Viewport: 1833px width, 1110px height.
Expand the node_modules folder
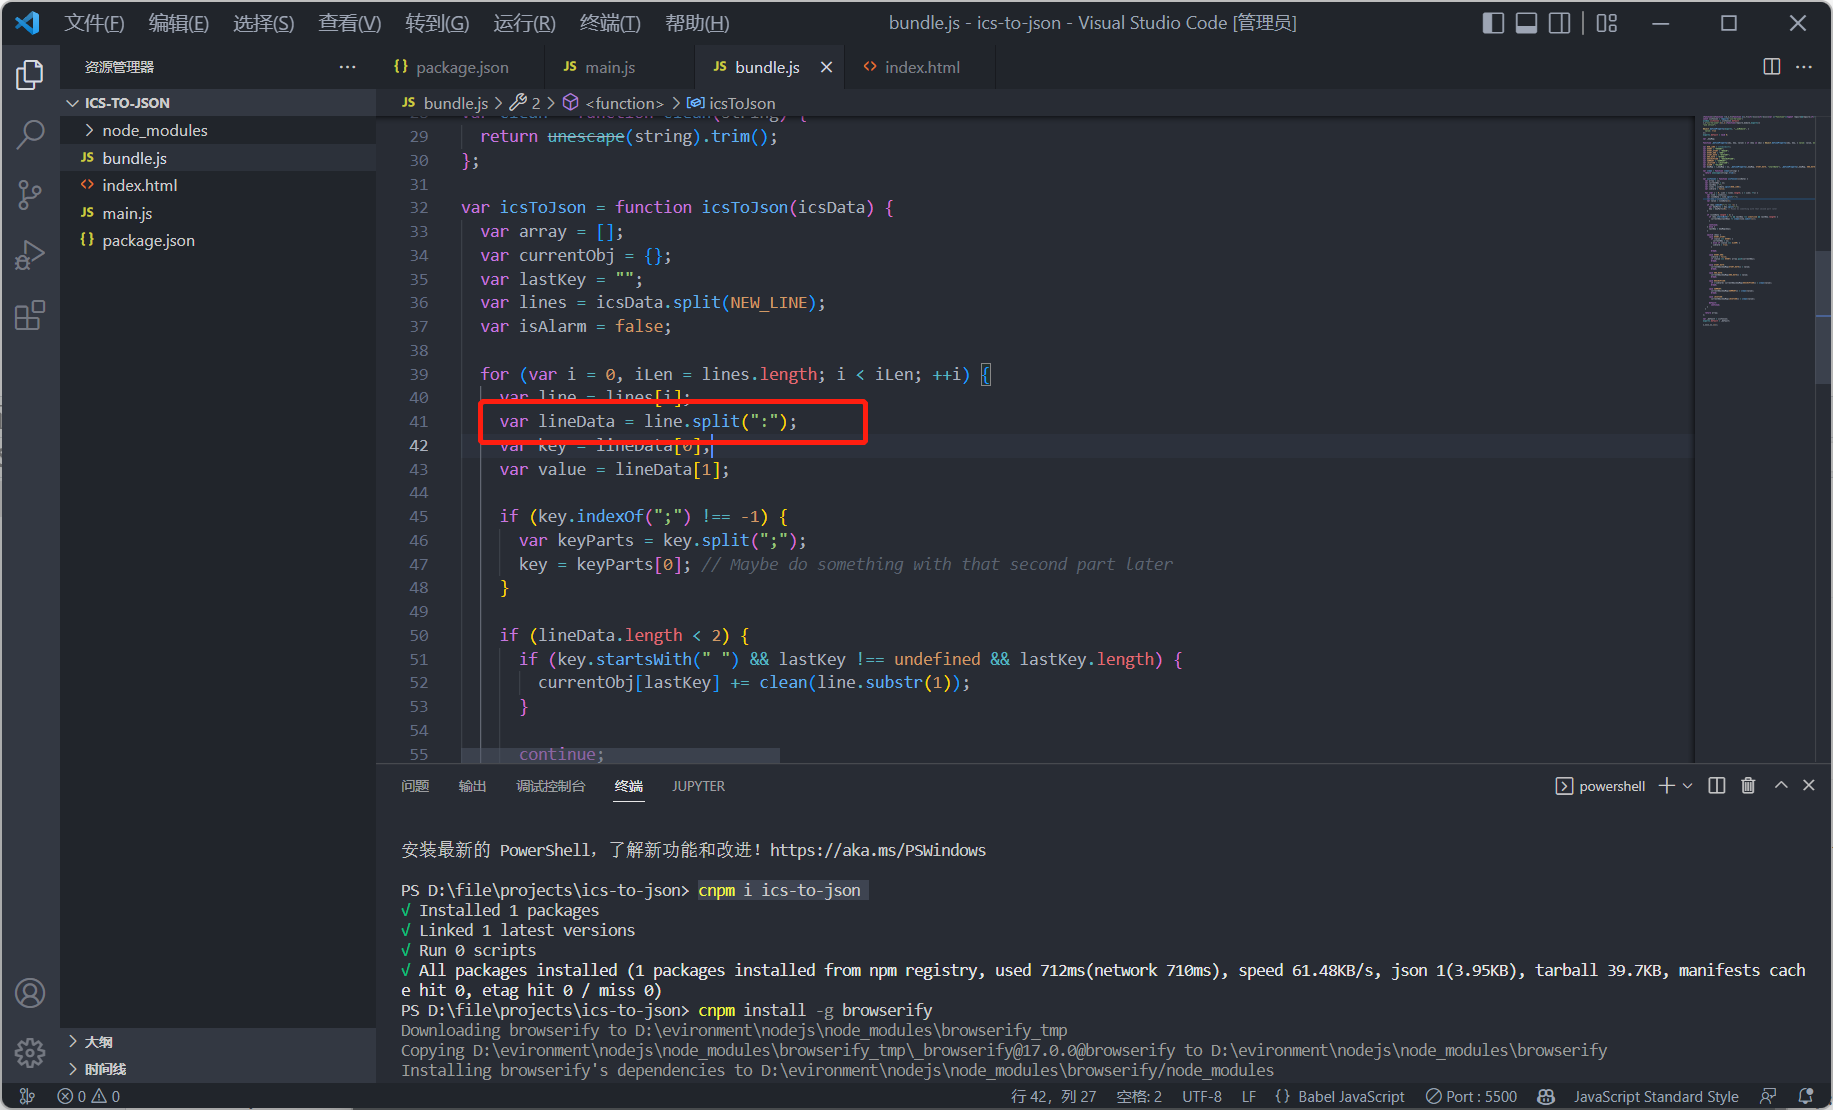[x=154, y=131]
